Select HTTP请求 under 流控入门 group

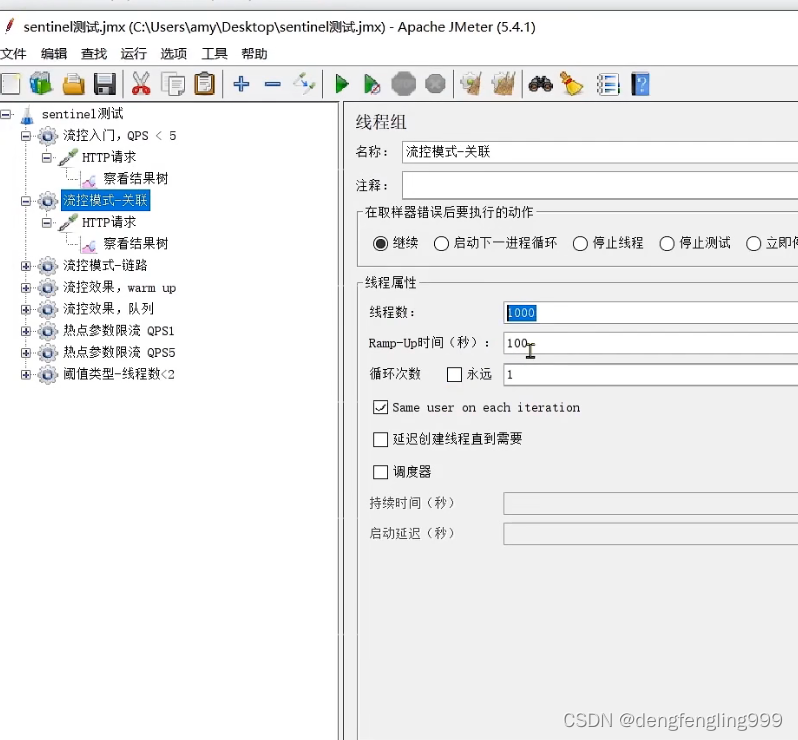pos(109,157)
